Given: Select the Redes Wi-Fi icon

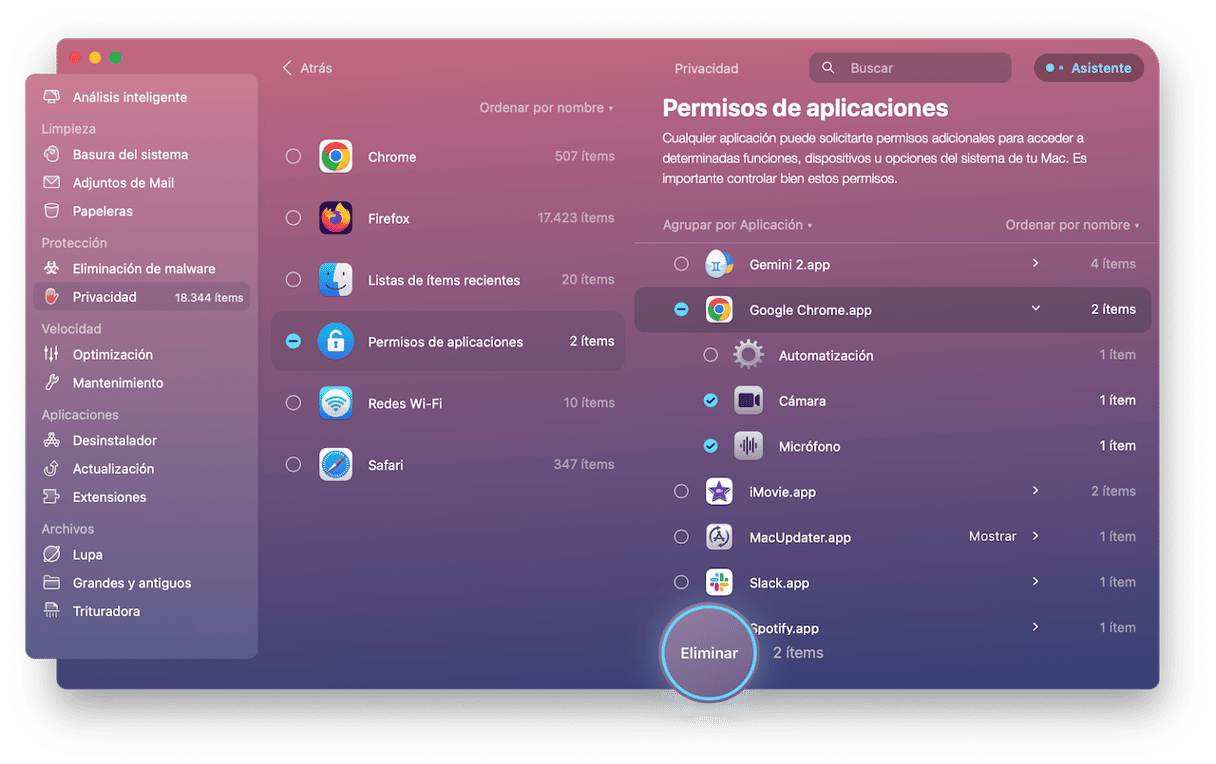Looking at the screenshot, I should click(335, 403).
